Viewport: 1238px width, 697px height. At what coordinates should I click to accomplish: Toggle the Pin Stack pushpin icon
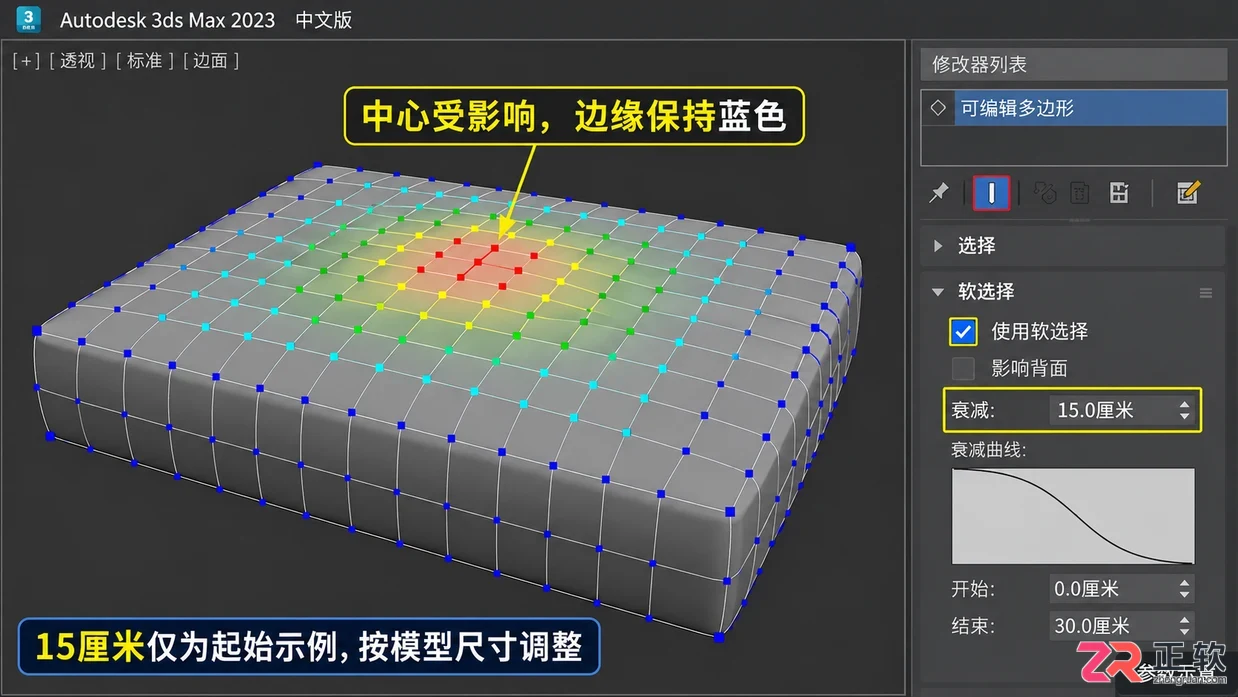click(939, 193)
